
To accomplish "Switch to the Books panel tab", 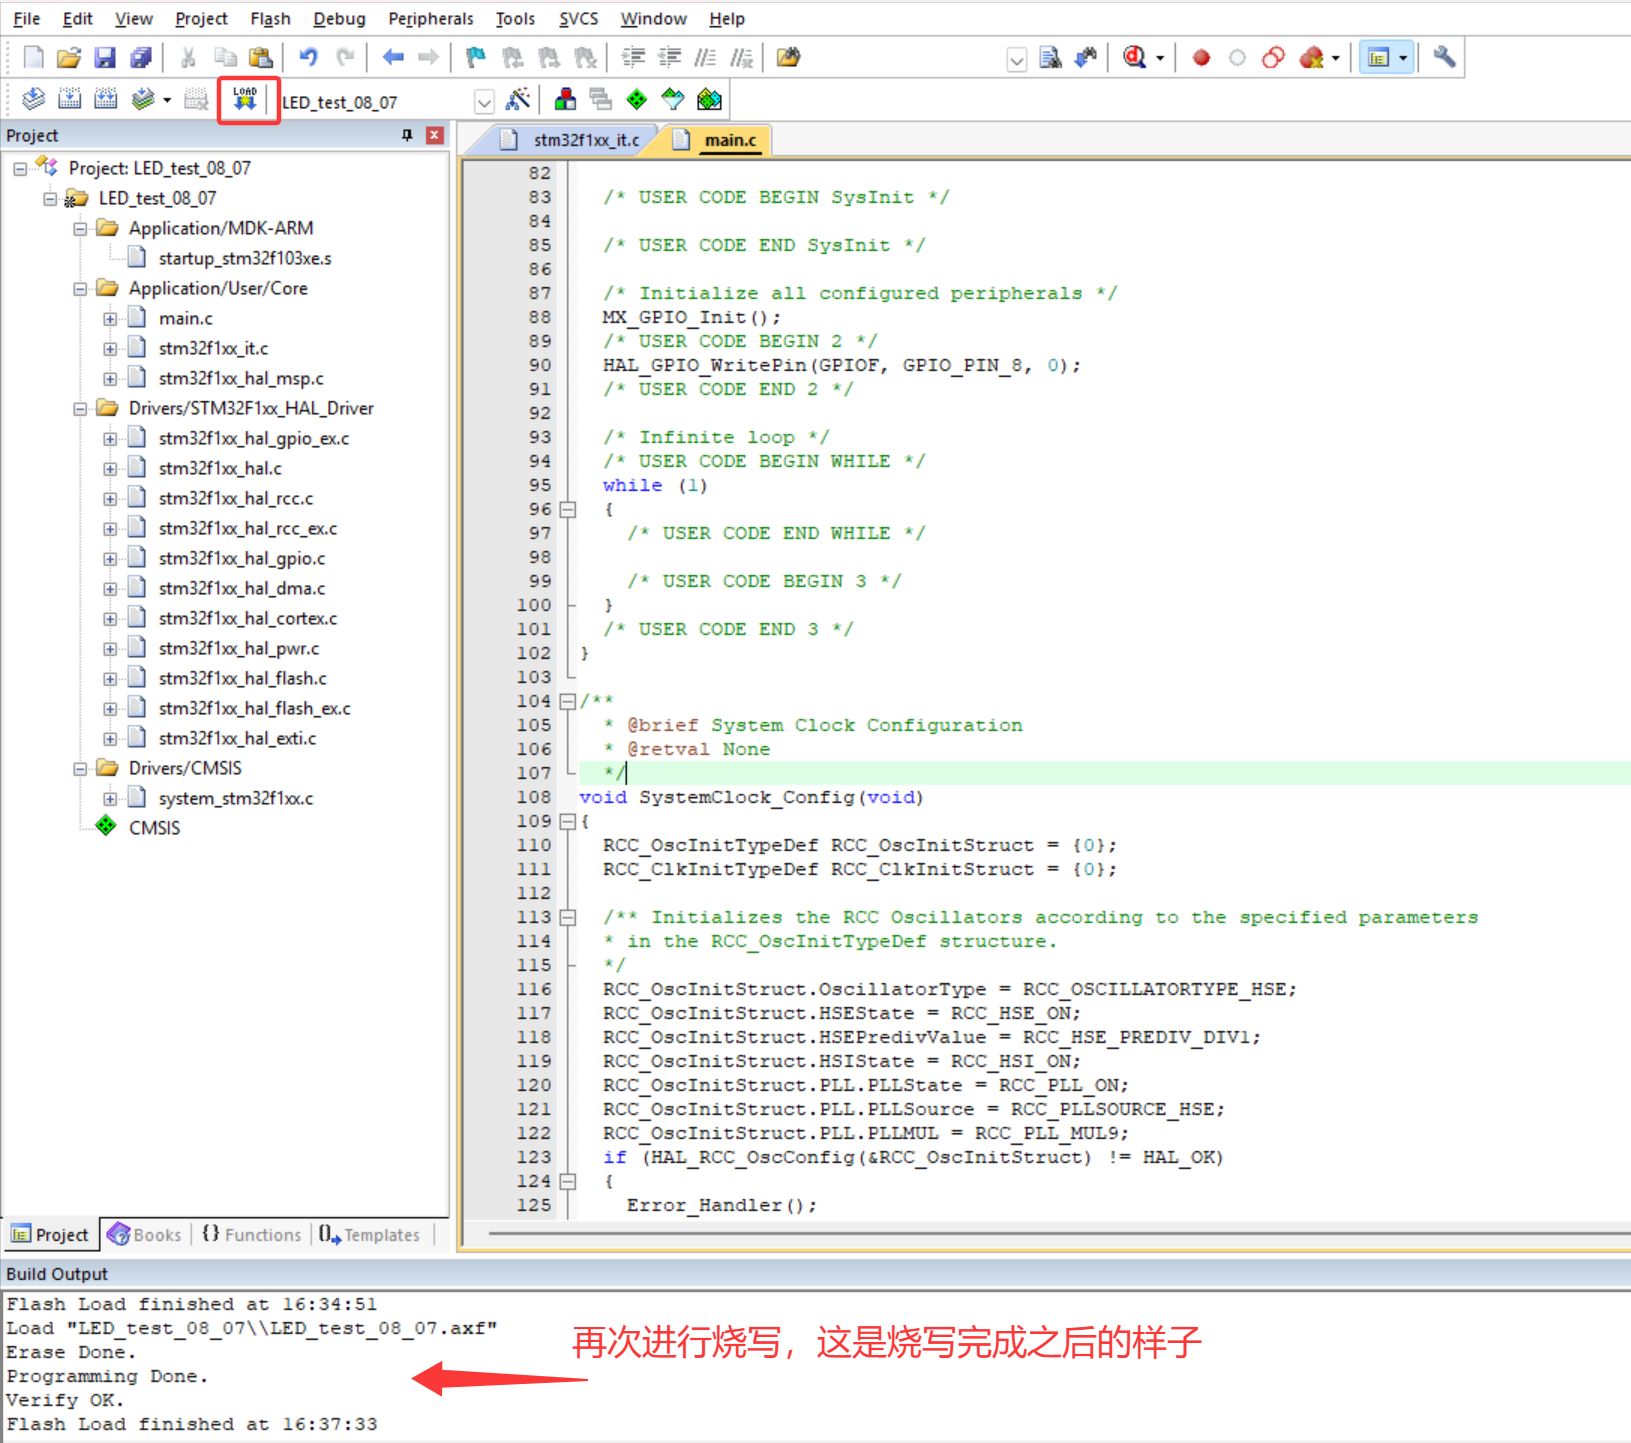I will pos(145,1235).
